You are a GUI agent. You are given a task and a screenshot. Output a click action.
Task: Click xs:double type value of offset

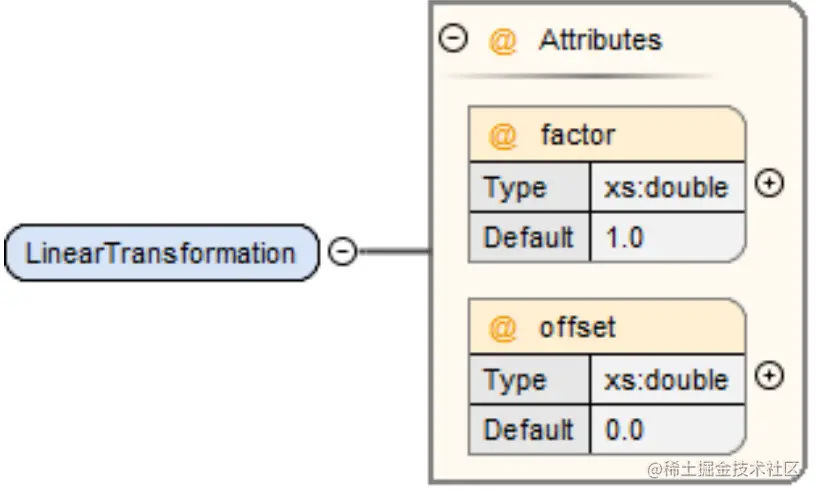[667, 380]
